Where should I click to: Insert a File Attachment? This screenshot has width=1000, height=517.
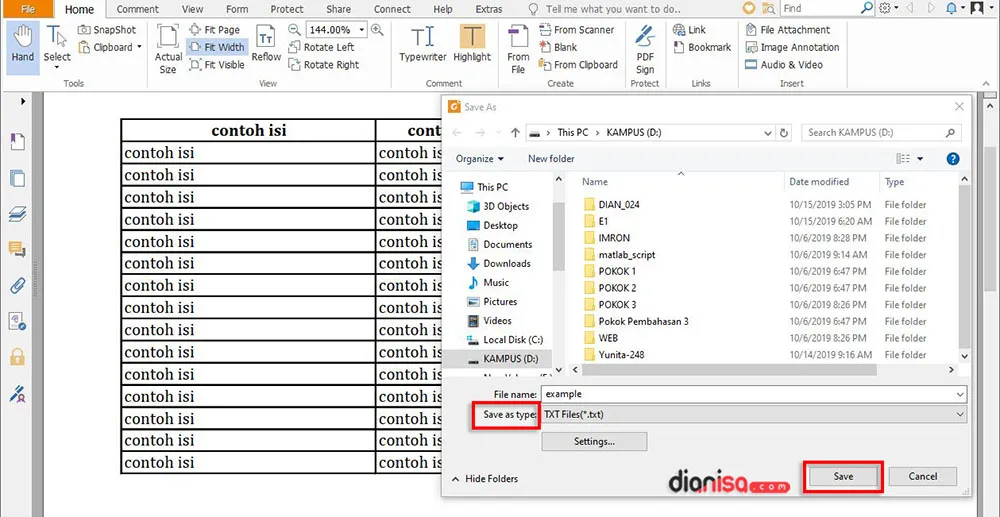point(788,30)
